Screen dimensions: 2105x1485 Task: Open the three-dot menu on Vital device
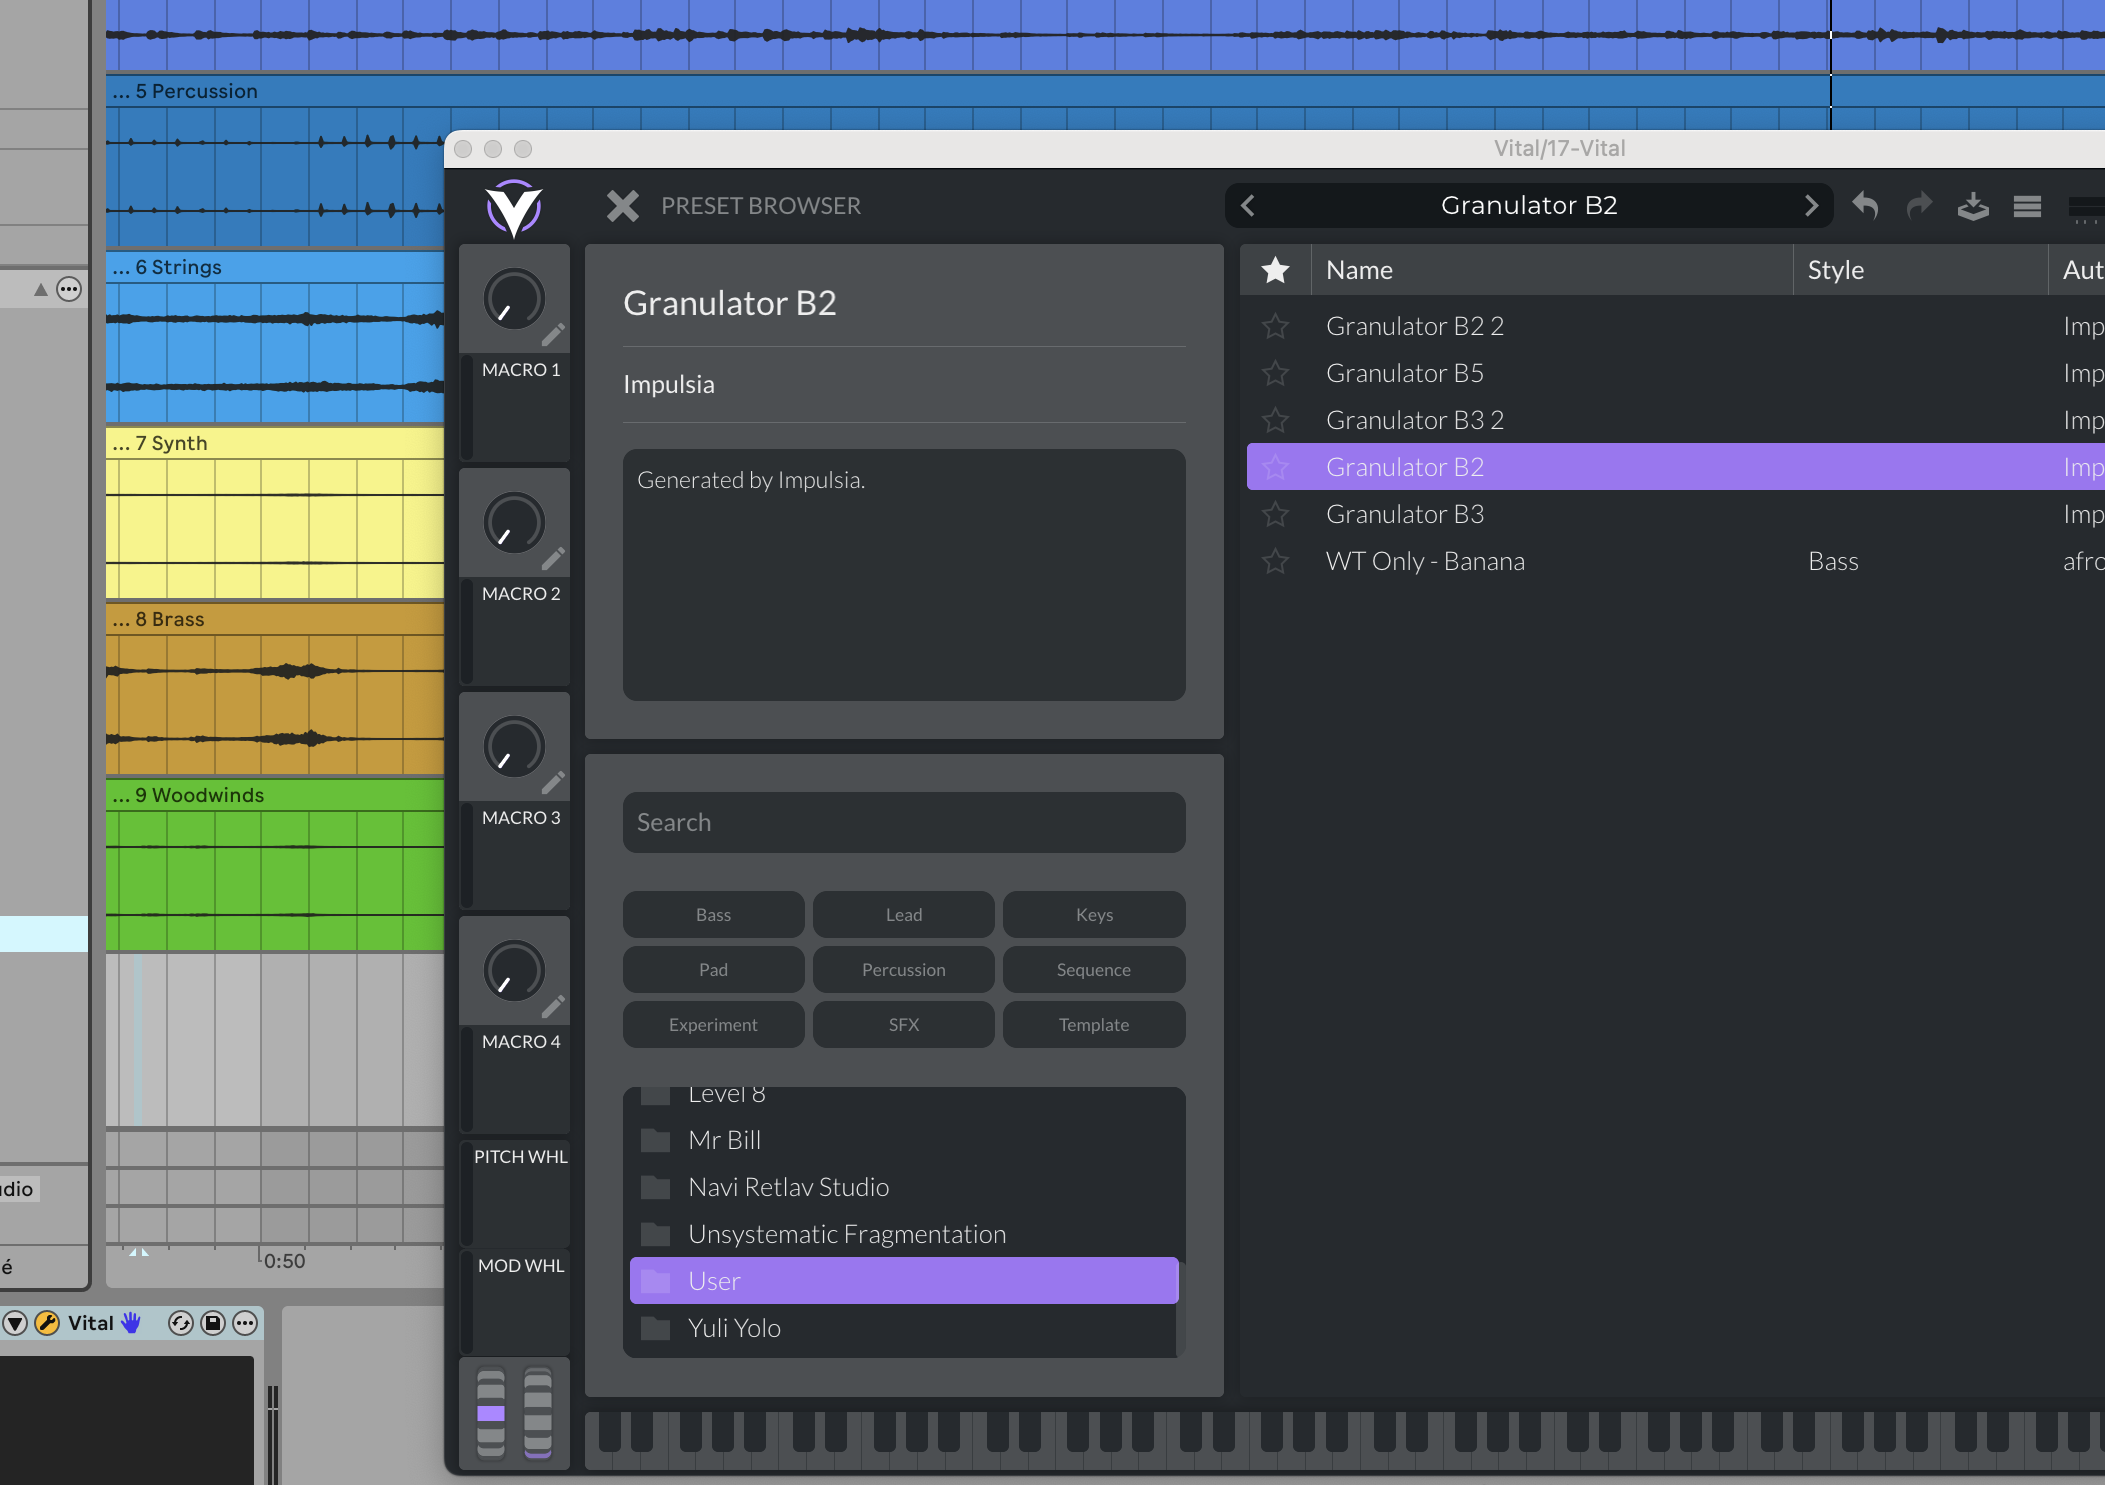pyautogui.click(x=245, y=1323)
